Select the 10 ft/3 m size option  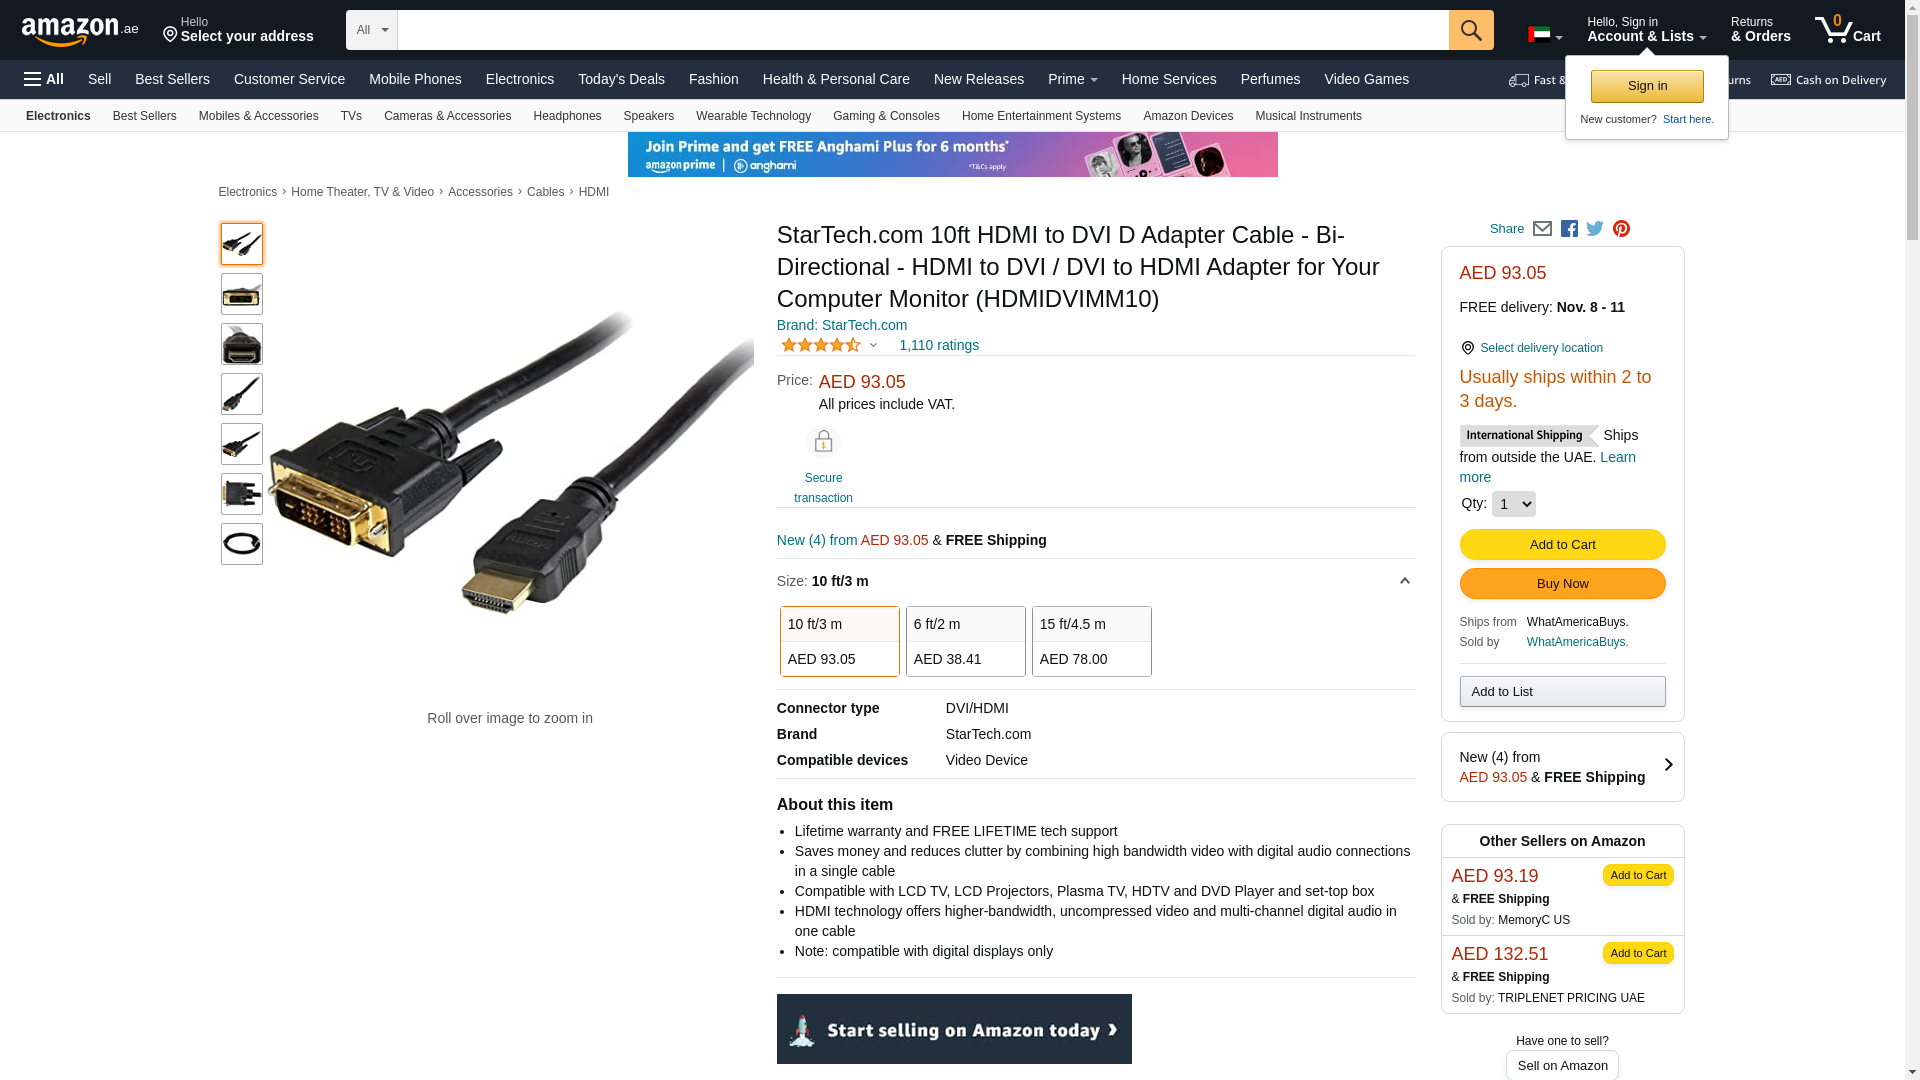coord(839,641)
